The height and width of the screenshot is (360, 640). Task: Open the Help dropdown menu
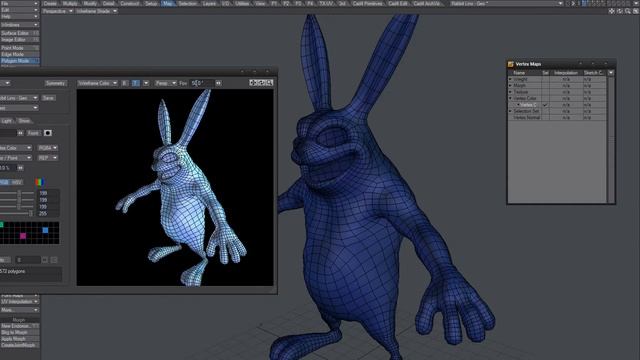[19, 16]
